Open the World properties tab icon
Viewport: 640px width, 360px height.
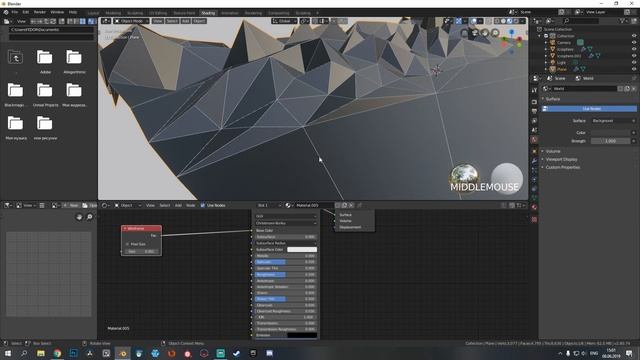(534, 140)
